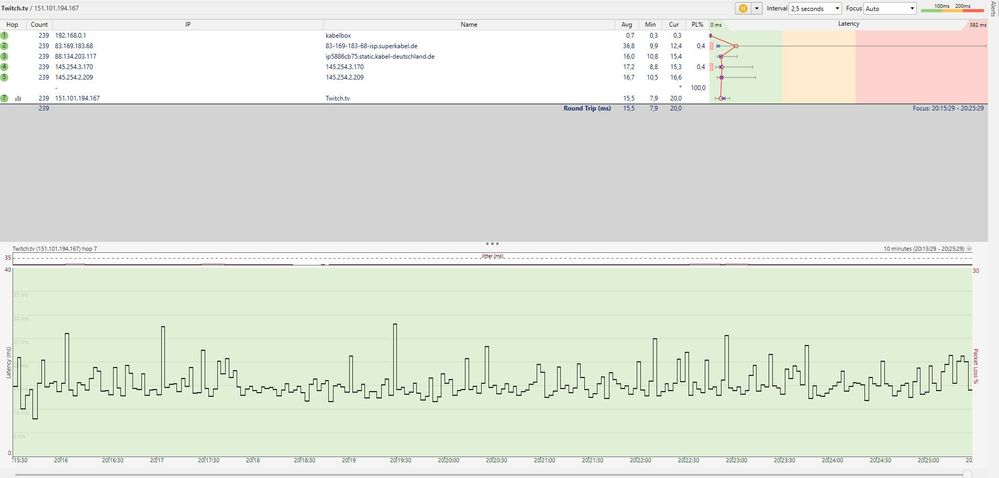Select IP address 151.101.194.167 in hop 7 row
Screen dimensions: 999x478
click(x=77, y=98)
